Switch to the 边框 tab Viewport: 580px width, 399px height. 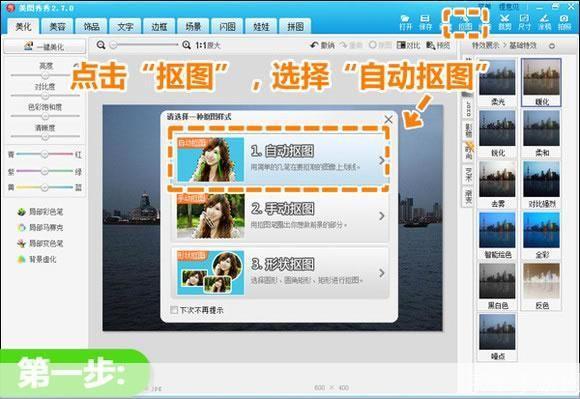[x=159, y=26]
